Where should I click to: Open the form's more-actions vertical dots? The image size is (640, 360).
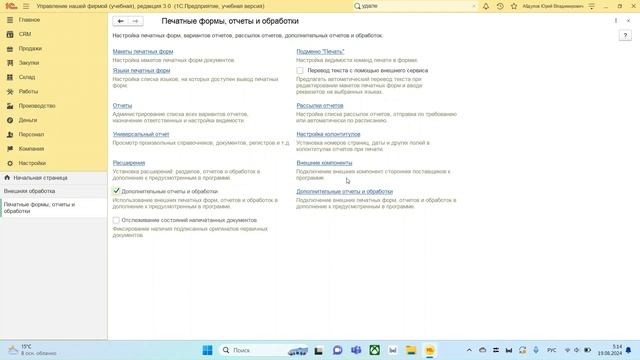(x=616, y=20)
